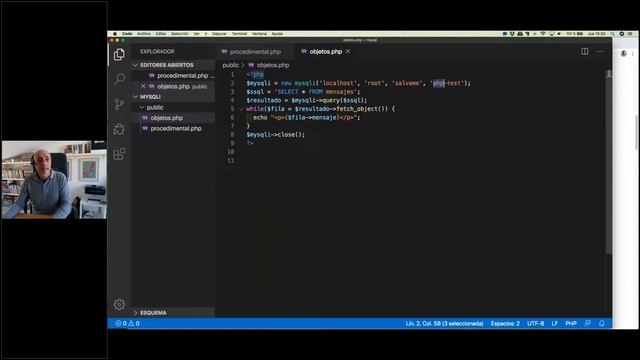Fold the while block at line 5
The image size is (640, 360).
(x=241, y=109)
